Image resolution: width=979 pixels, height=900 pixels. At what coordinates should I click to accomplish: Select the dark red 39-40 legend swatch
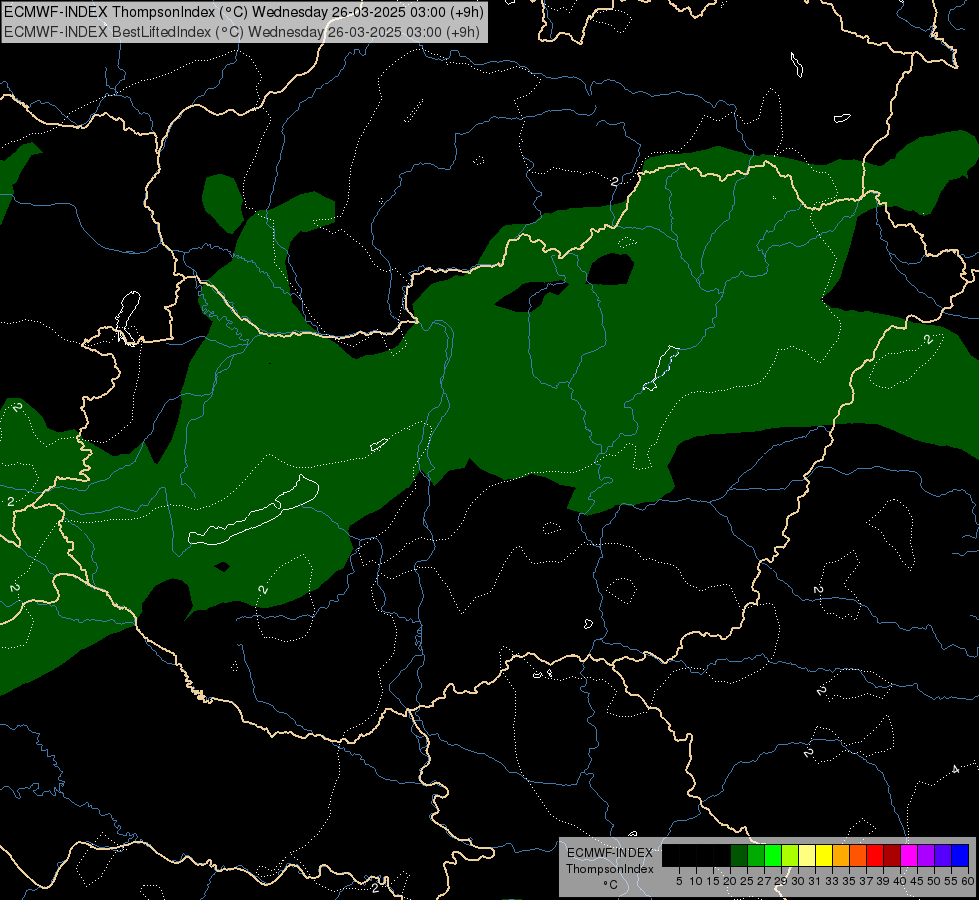[x=892, y=855]
